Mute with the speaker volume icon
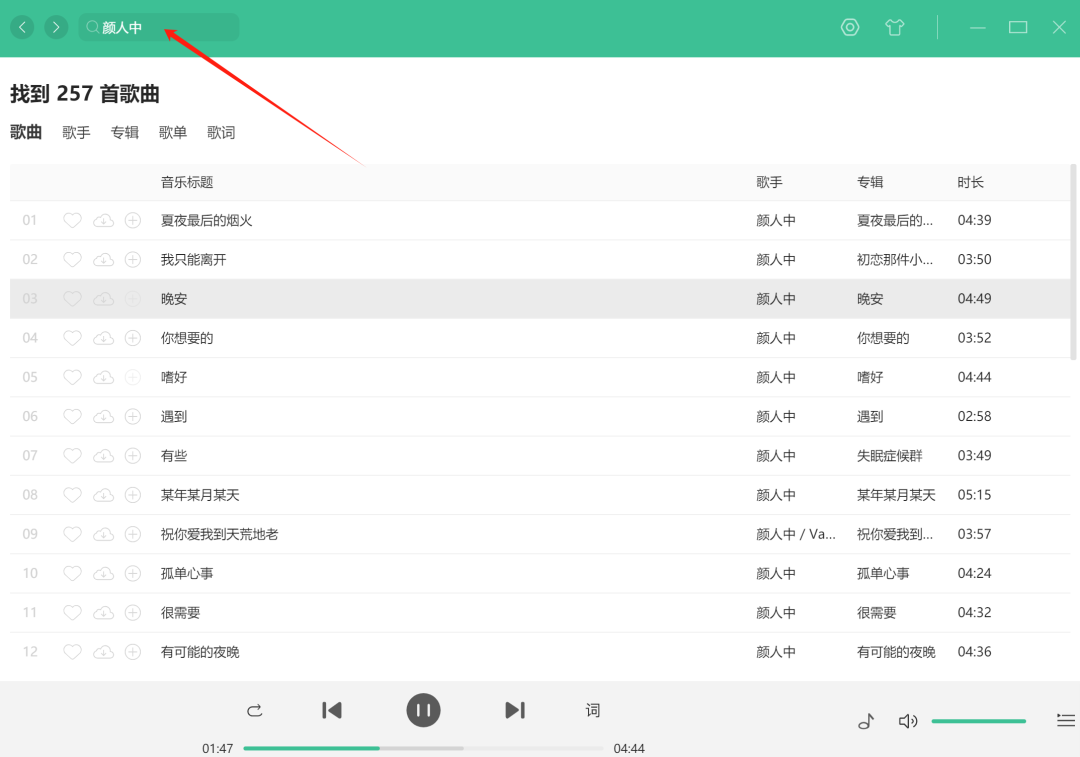Viewport: 1080px width, 757px height. point(908,721)
